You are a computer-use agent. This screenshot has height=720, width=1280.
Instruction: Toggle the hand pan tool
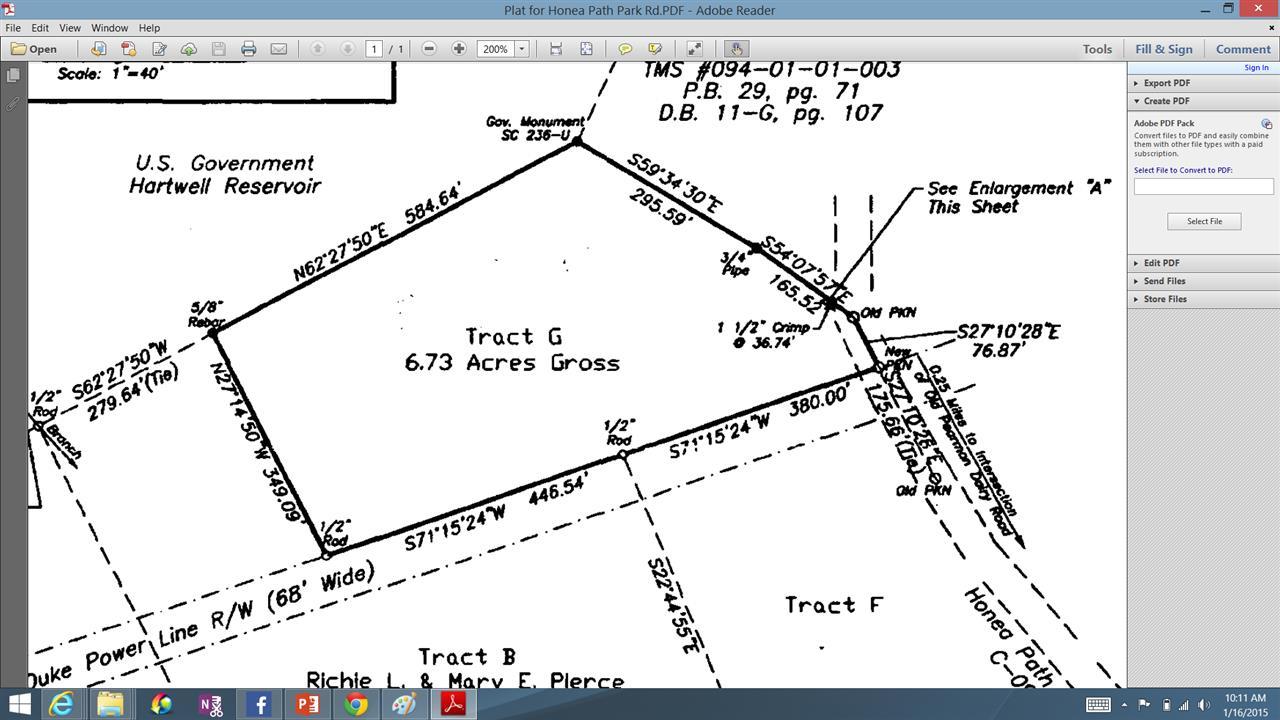[736, 48]
